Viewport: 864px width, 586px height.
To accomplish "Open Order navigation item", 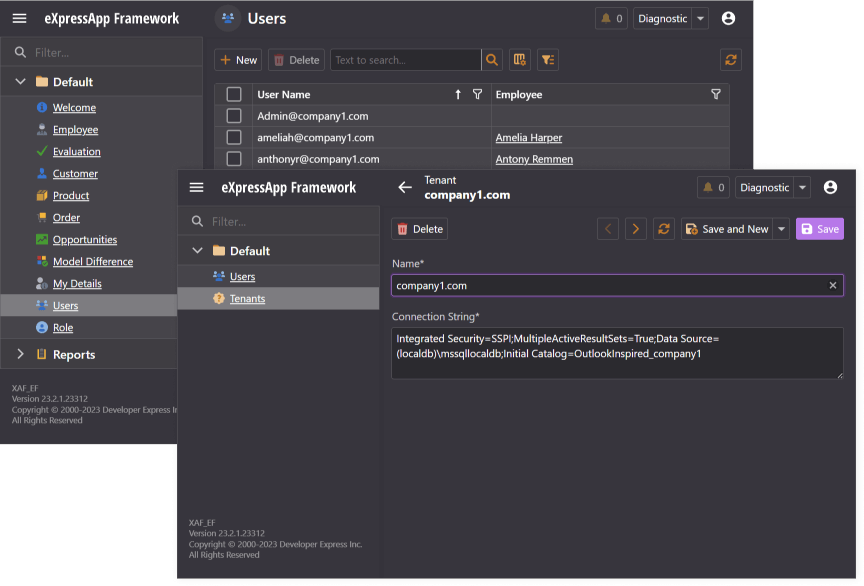I will pos(66,218).
